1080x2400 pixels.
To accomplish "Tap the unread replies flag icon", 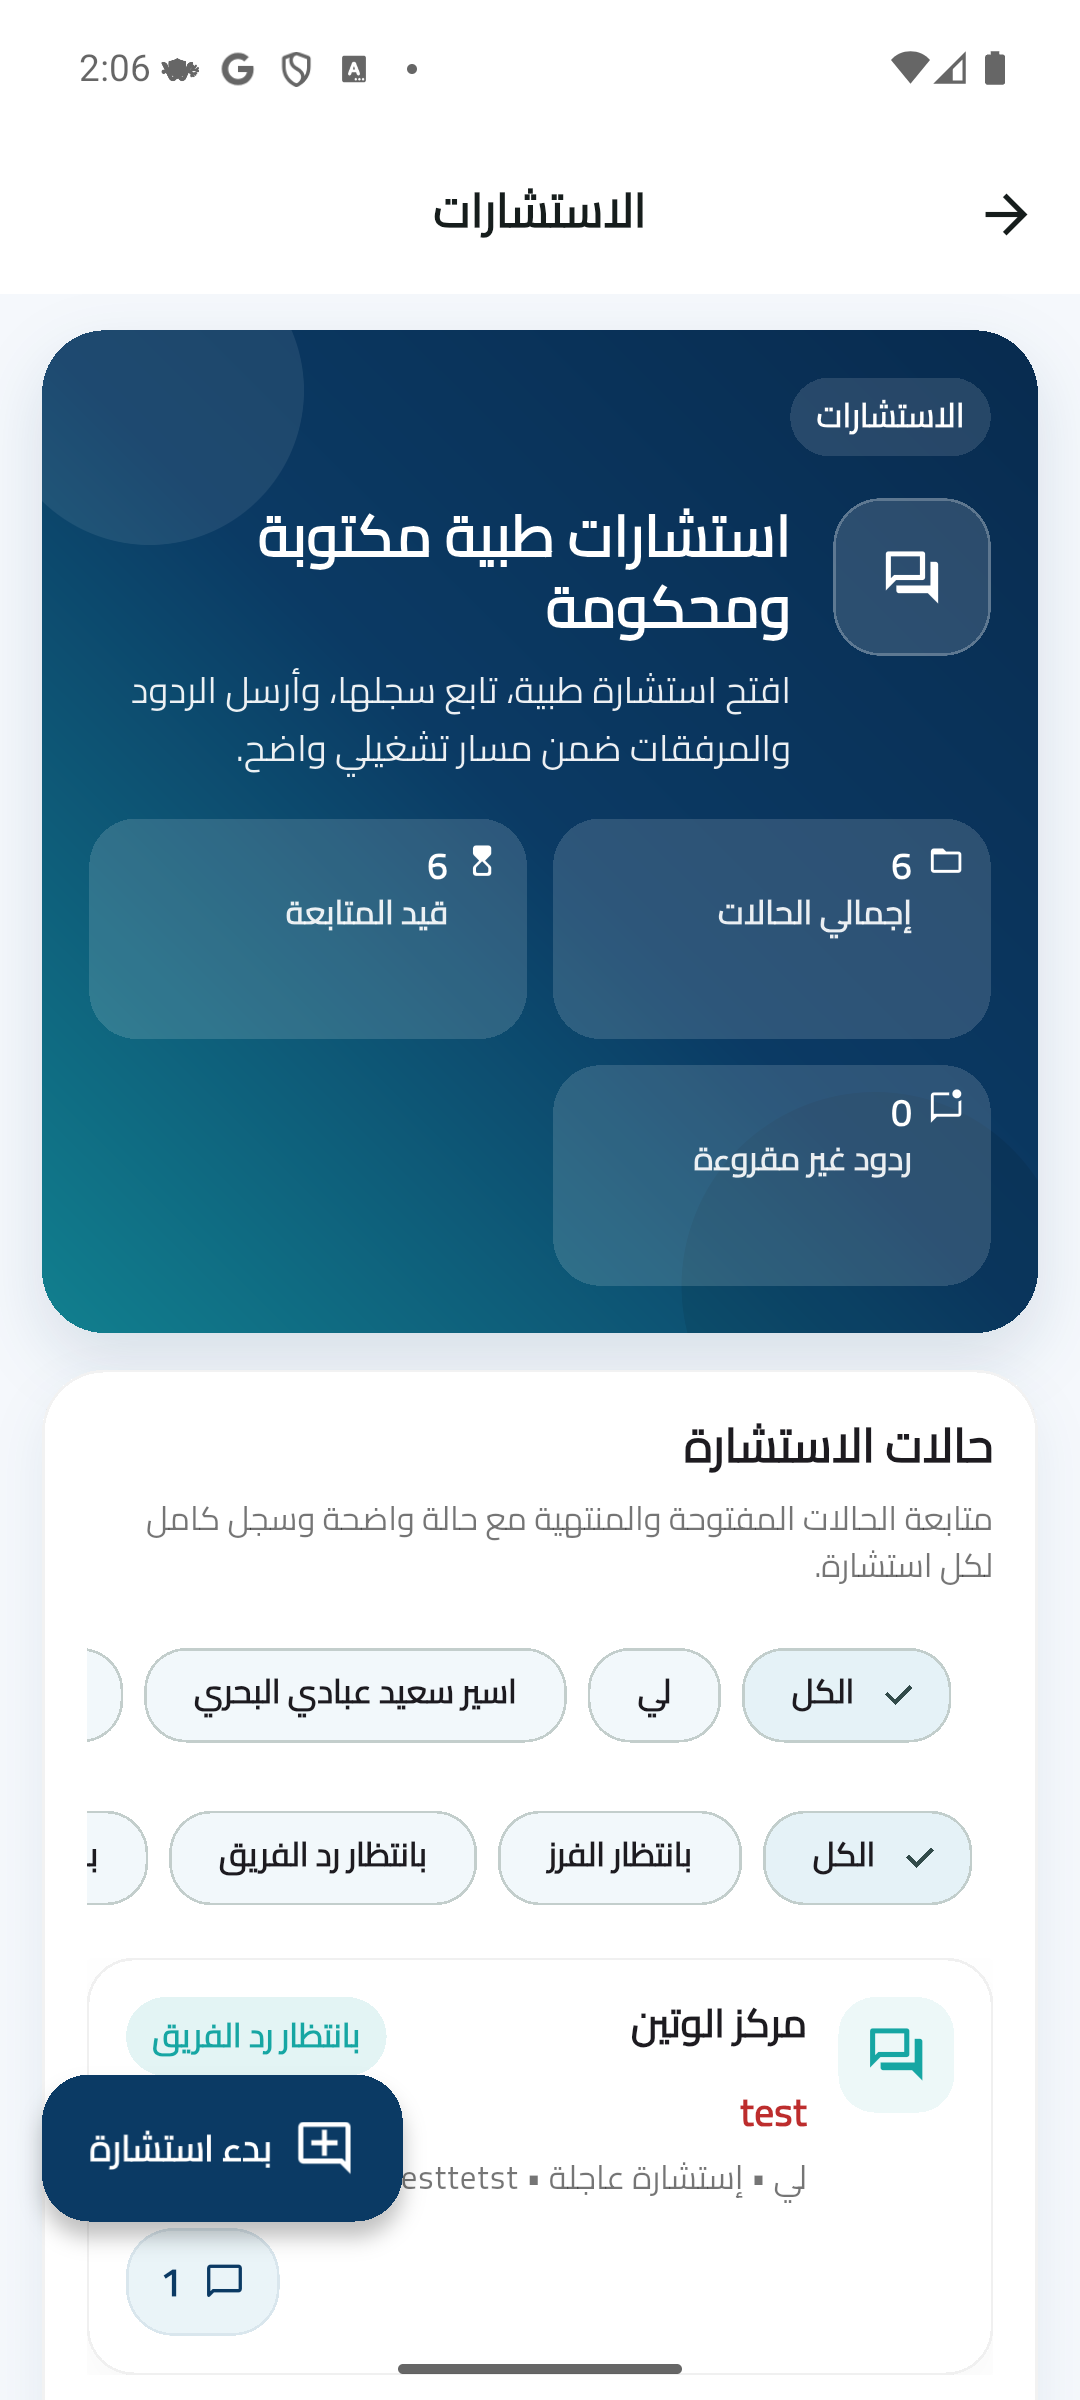I will (x=945, y=1107).
